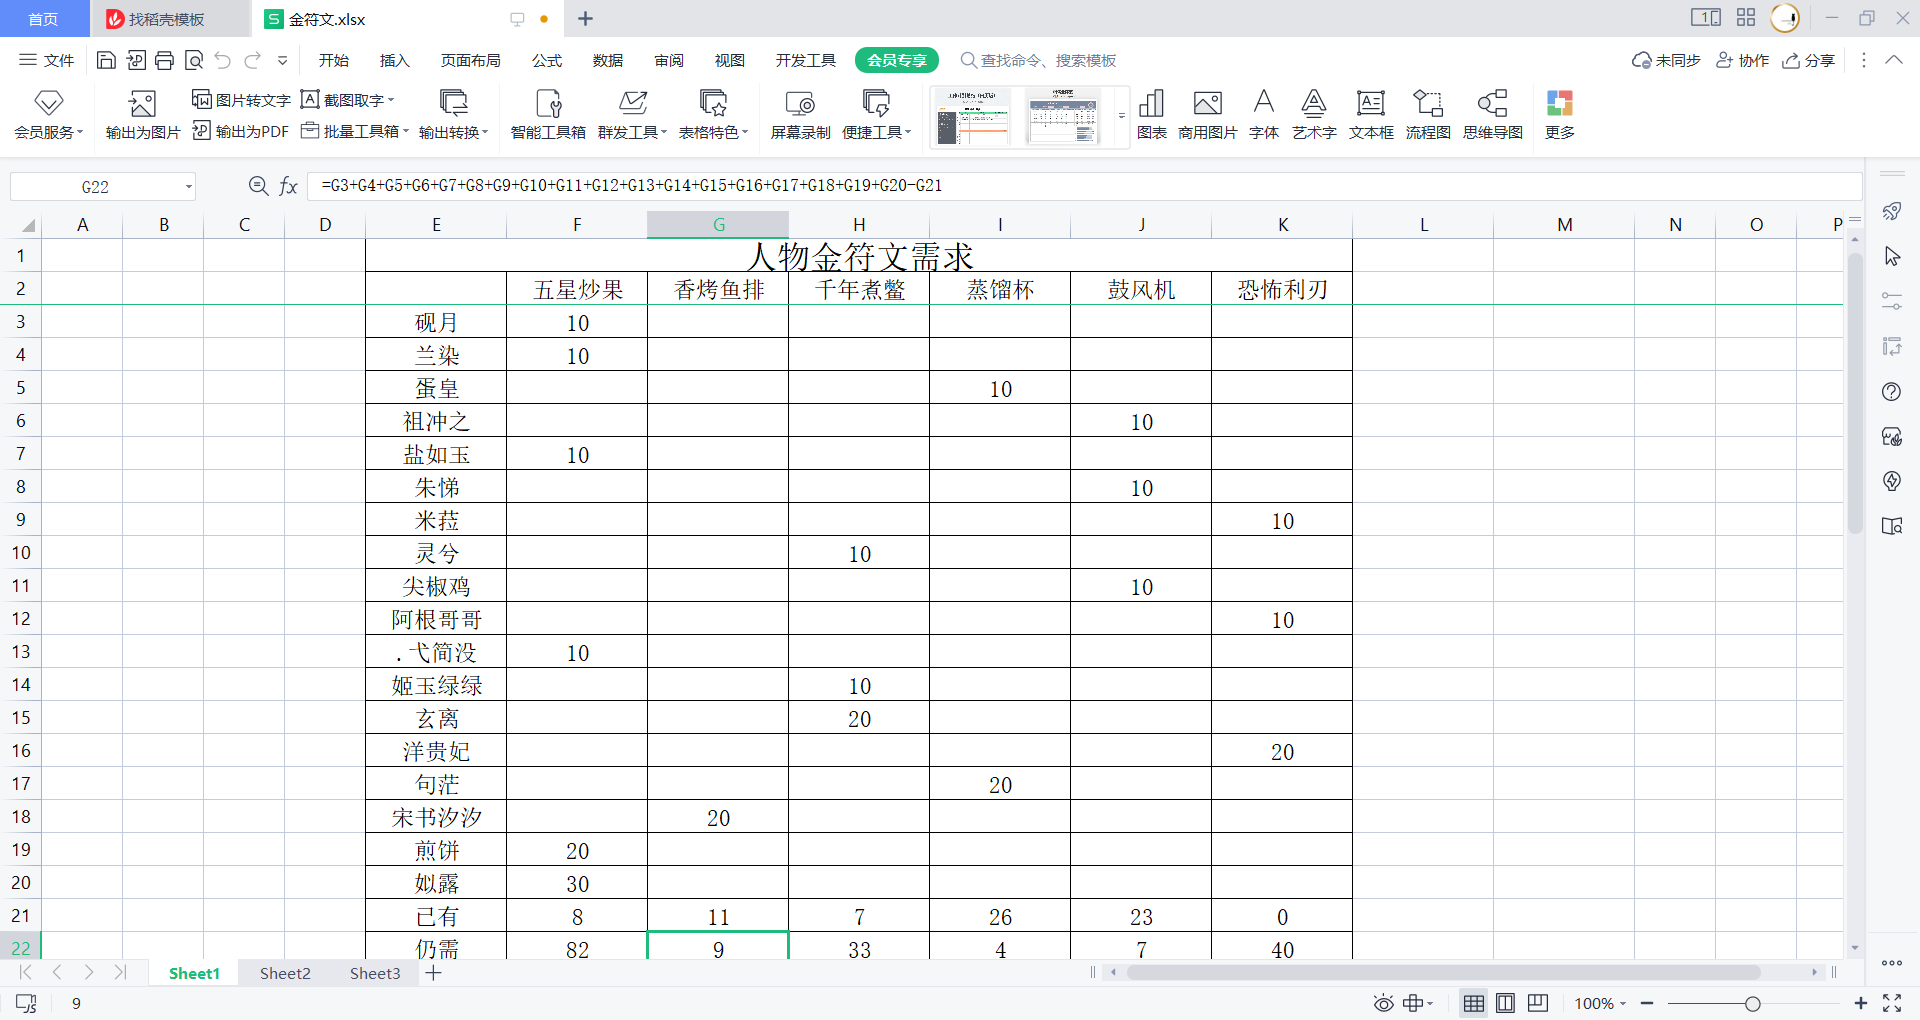Viewport: 1920px width, 1020px height.
Task: Expand the template gallery arrow
Action: click(x=1122, y=117)
